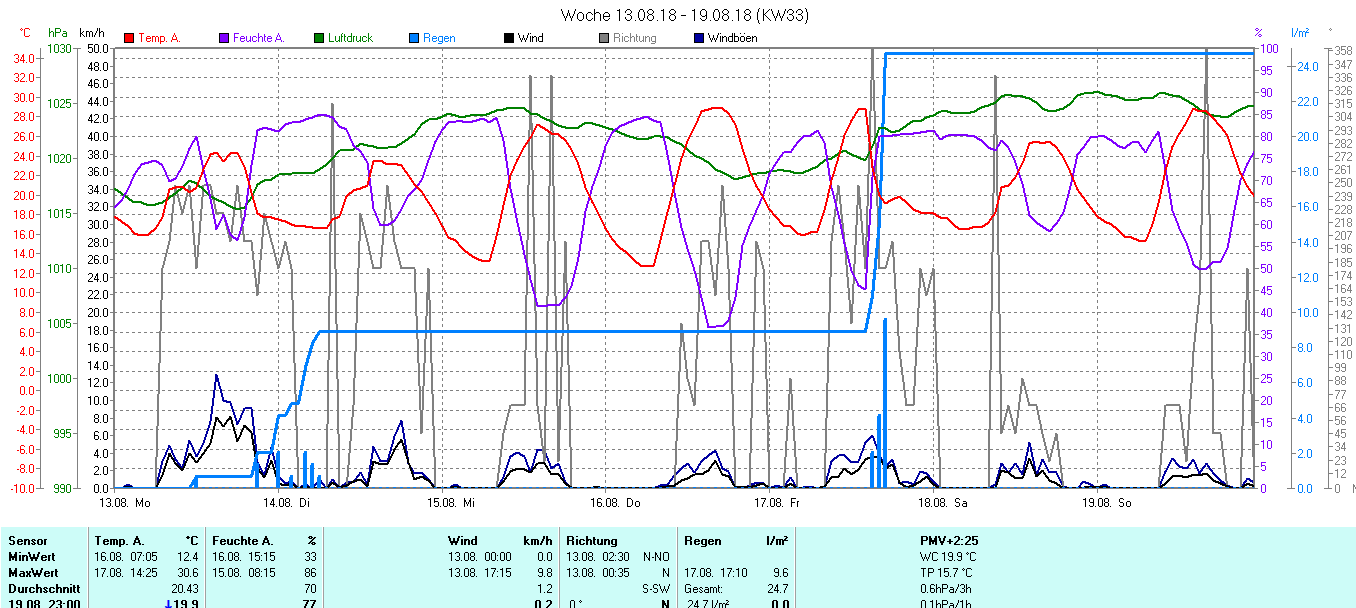Click the black Wind legend square
This screenshot has height=608, width=1356.
point(509,38)
